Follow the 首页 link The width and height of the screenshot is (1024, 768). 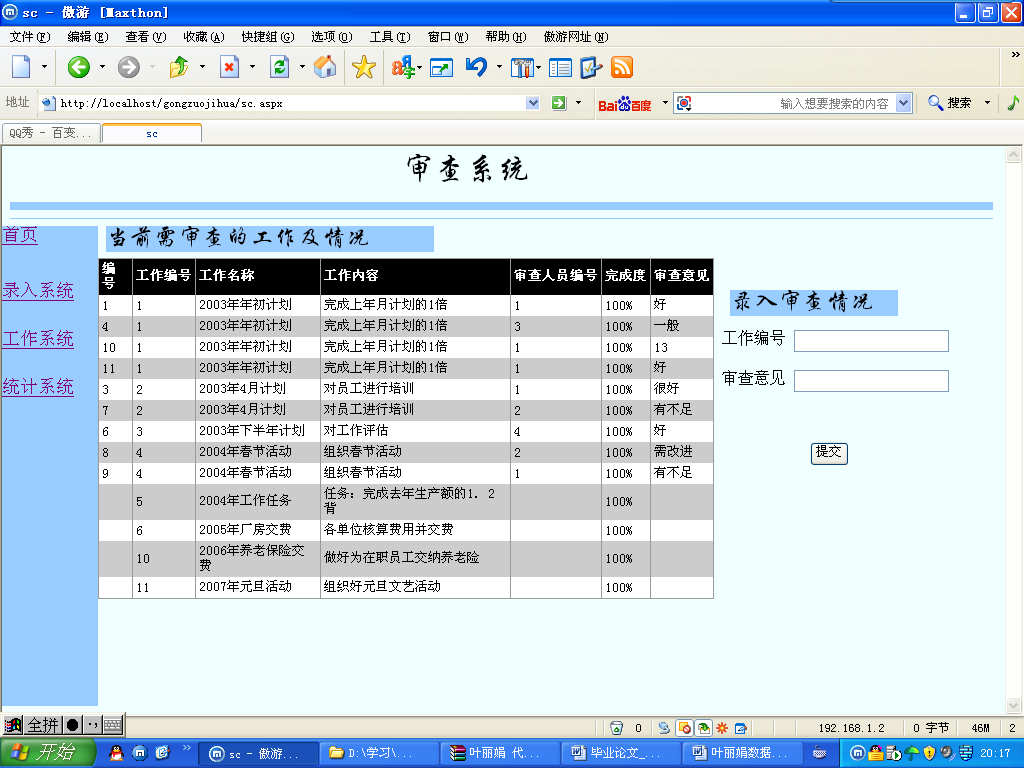pyautogui.click(x=20, y=235)
